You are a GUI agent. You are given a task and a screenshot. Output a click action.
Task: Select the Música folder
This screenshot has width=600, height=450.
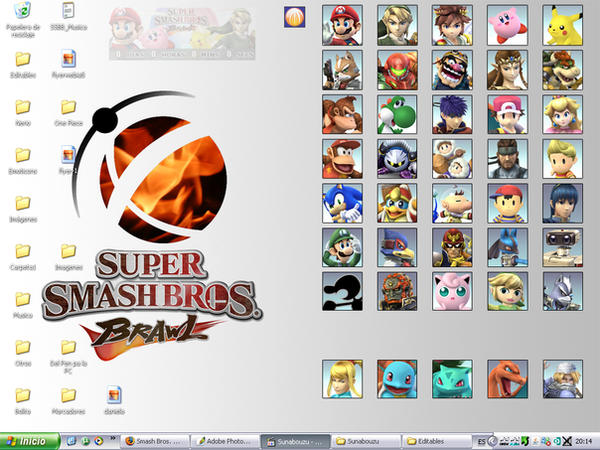click(x=23, y=305)
